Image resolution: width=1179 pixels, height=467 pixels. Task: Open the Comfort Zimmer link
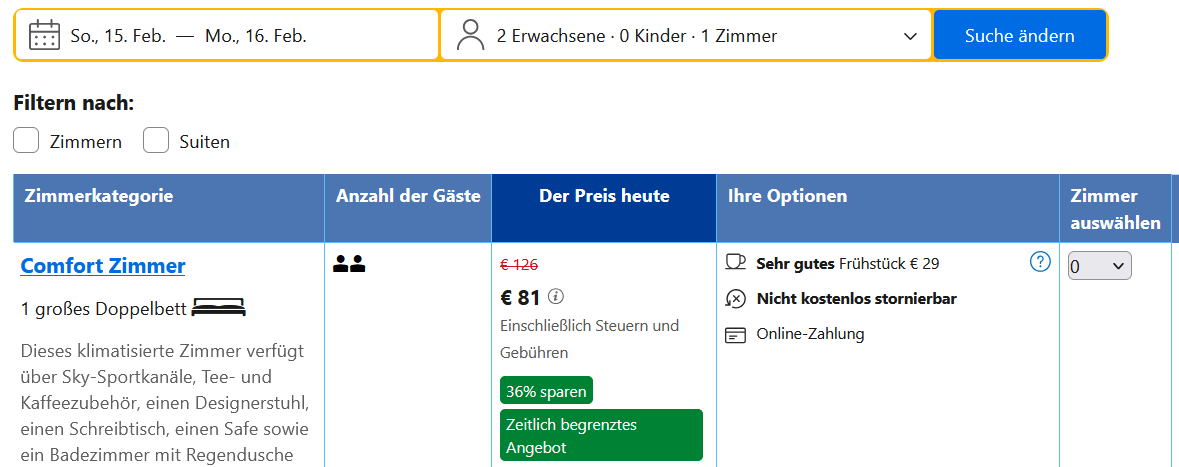click(103, 266)
